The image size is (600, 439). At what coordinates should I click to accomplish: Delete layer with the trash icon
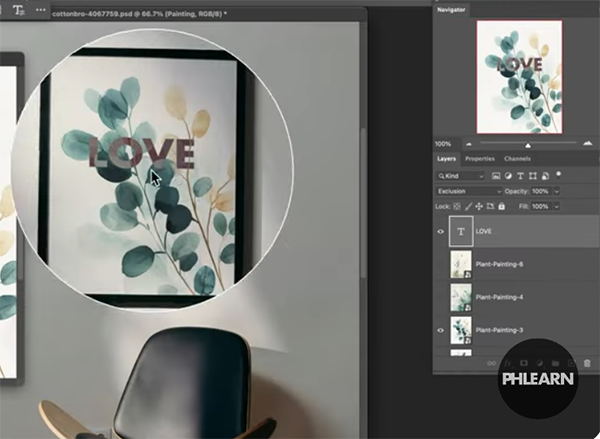tap(587, 363)
